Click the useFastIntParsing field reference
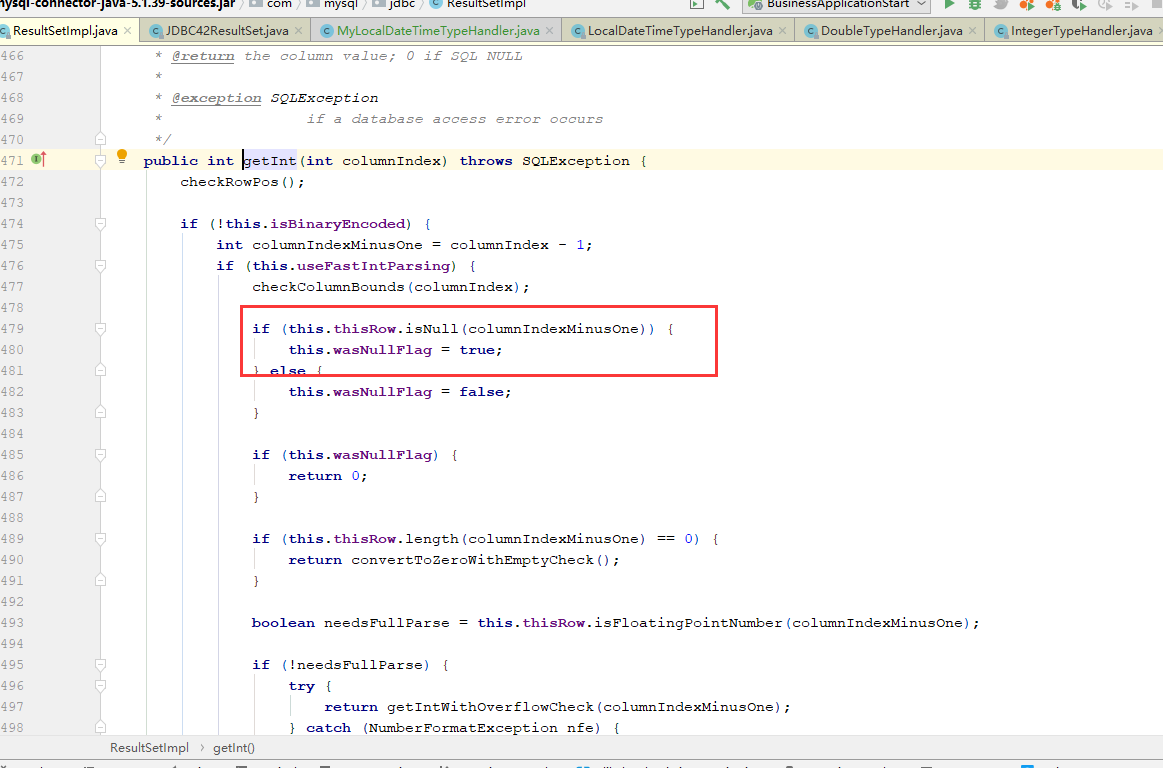This screenshot has width=1163, height=768. pyautogui.click(x=373, y=266)
